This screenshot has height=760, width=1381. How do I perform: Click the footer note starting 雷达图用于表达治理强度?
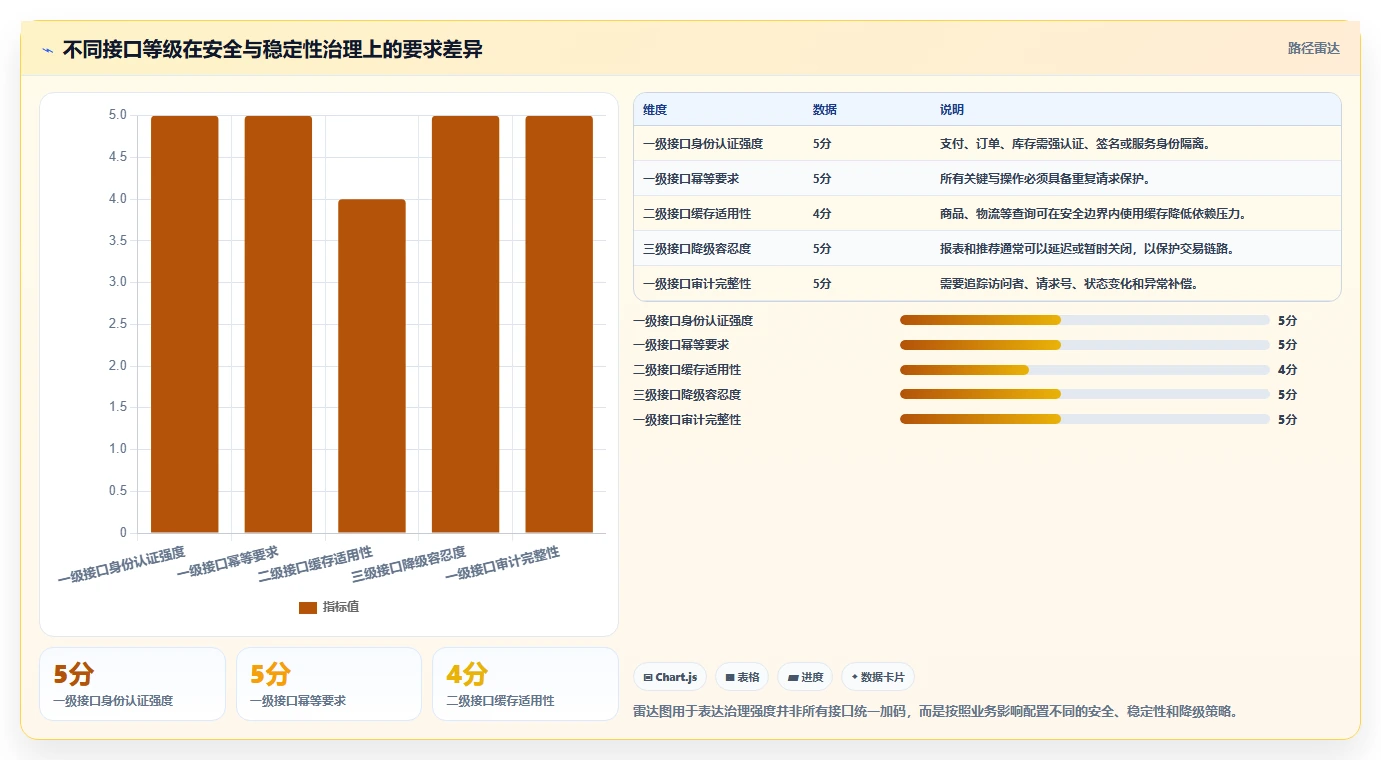coord(936,712)
